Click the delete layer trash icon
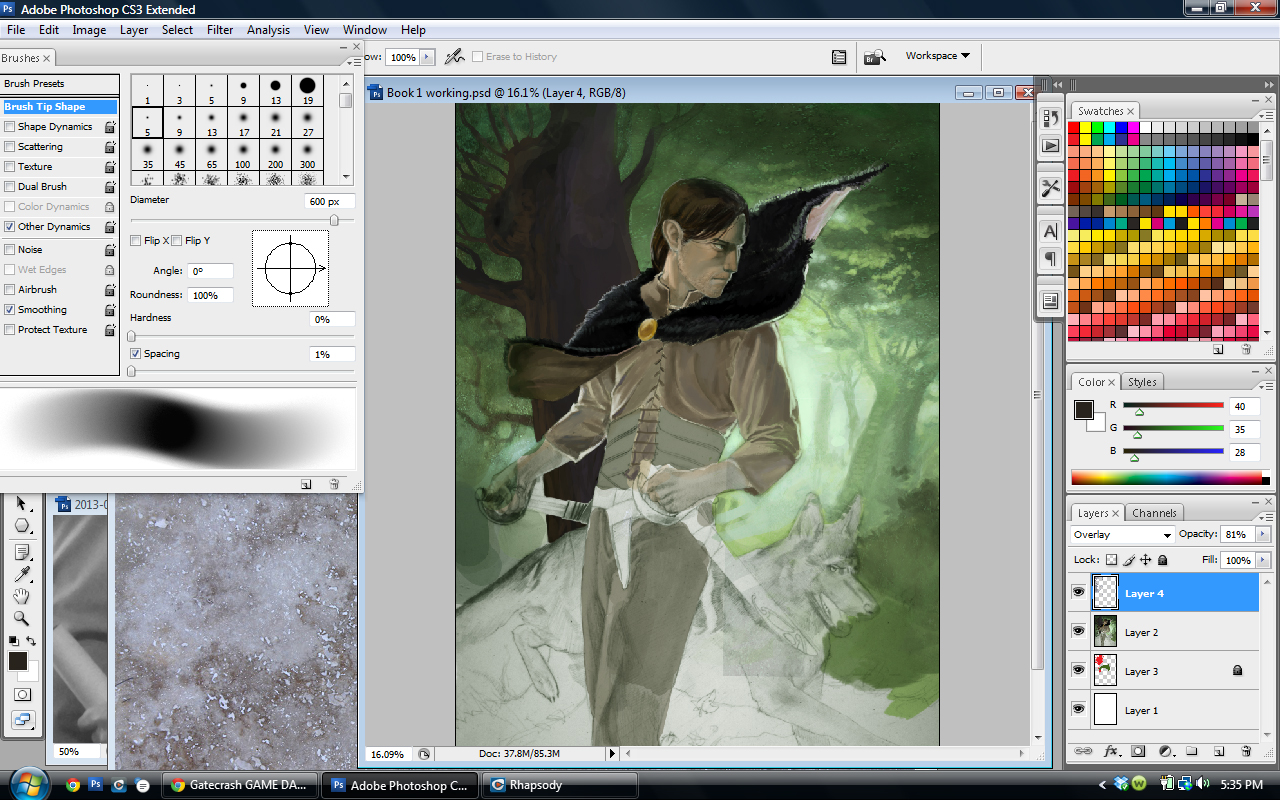Screen dimensions: 1280x800 (1246, 750)
